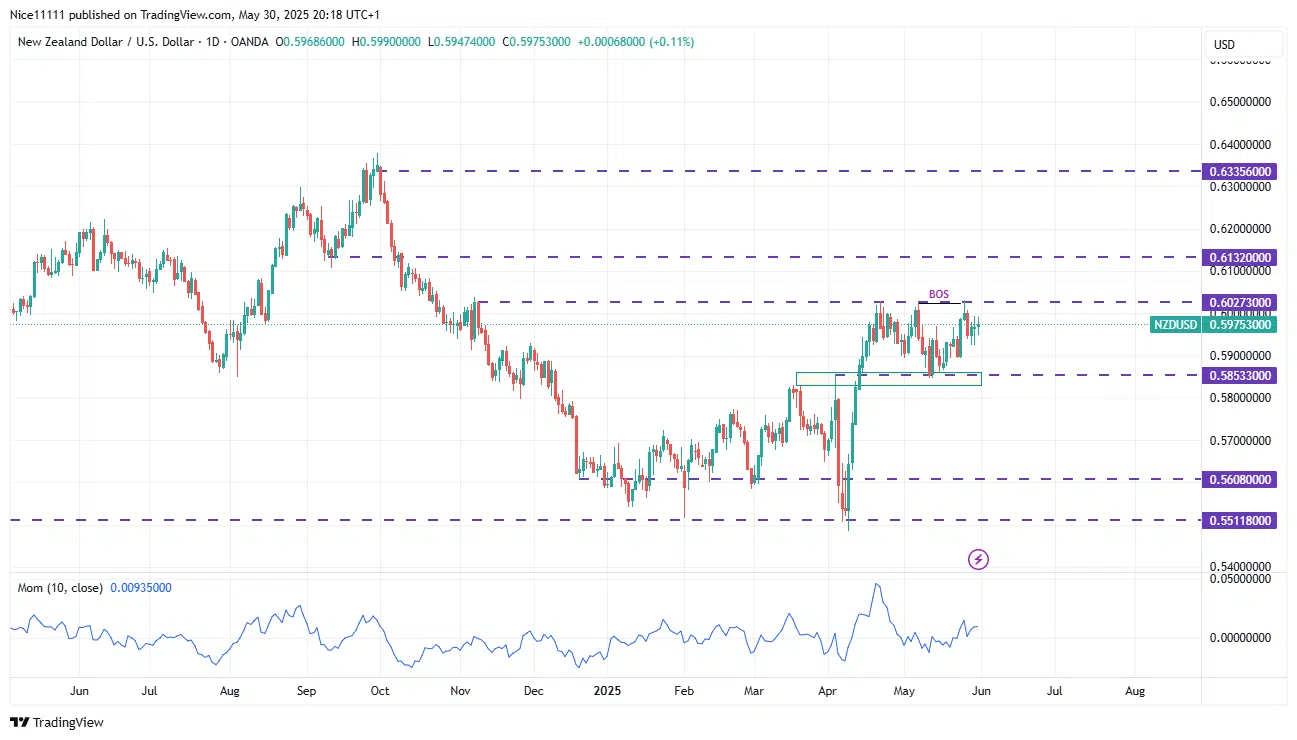Select the 0.63356000 price level label
Viewport: 1297px width, 740px height.
pos(1241,171)
